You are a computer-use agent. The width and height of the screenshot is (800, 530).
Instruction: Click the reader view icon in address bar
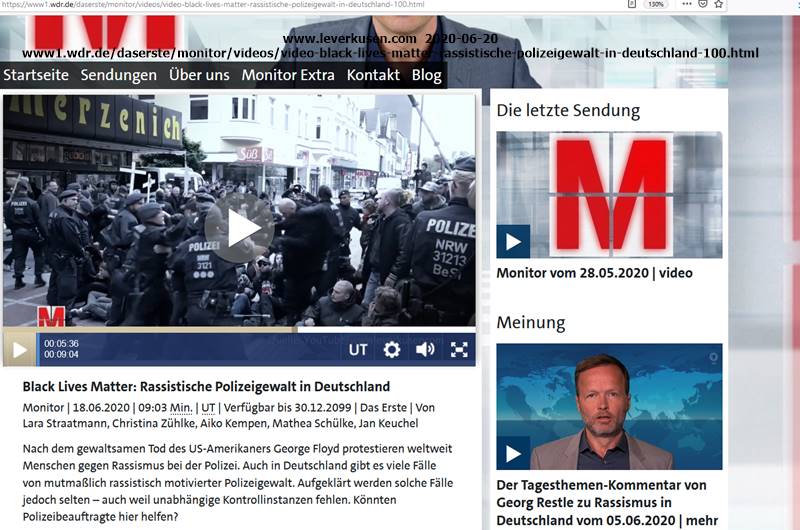pos(632,4)
